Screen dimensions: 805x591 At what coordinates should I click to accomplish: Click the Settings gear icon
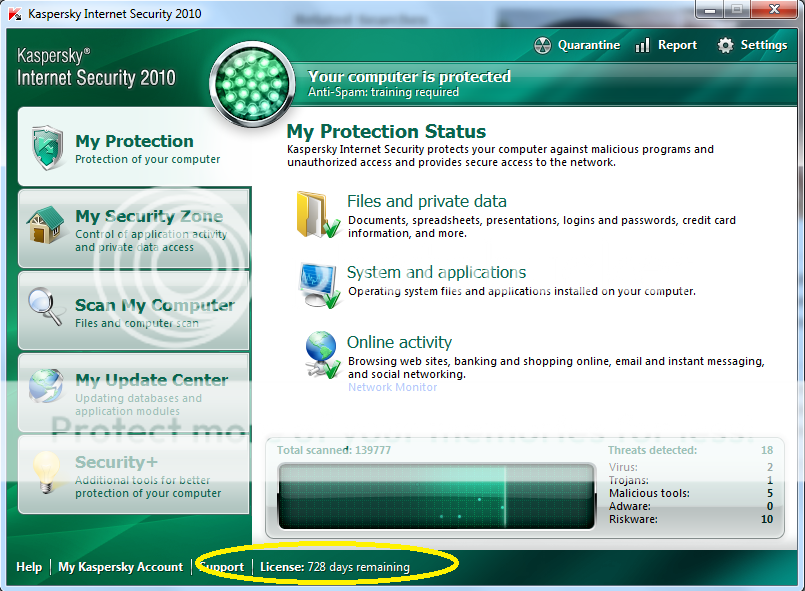[725, 46]
